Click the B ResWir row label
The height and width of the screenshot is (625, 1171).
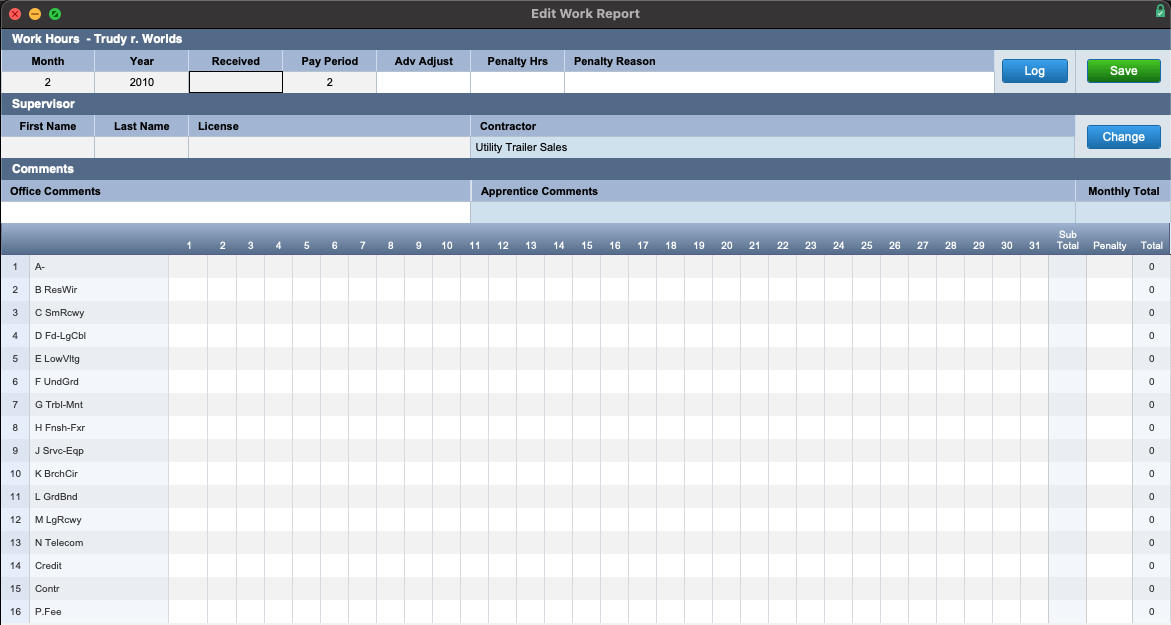[x=58, y=290]
